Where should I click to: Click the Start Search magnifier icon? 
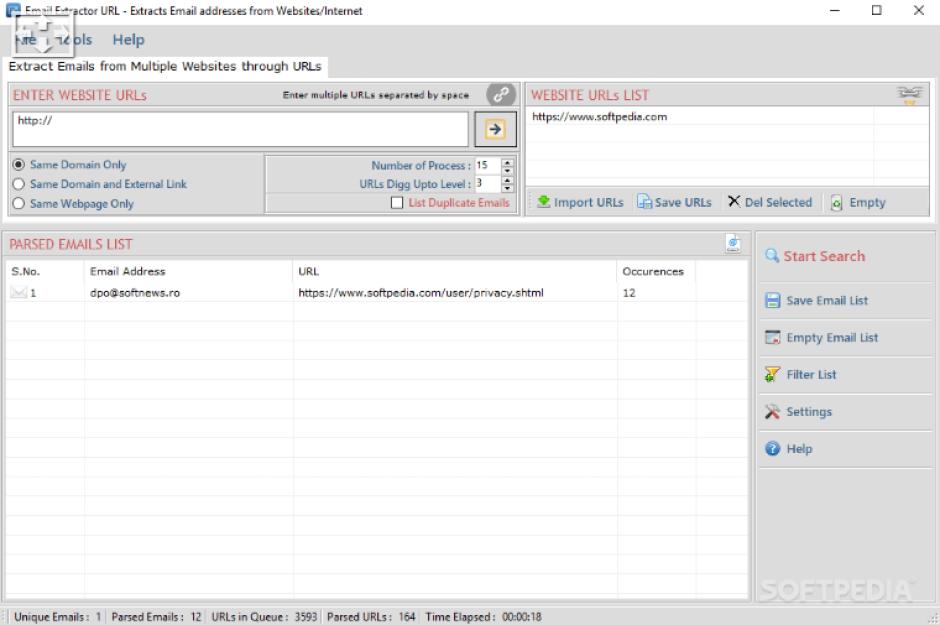click(x=772, y=256)
